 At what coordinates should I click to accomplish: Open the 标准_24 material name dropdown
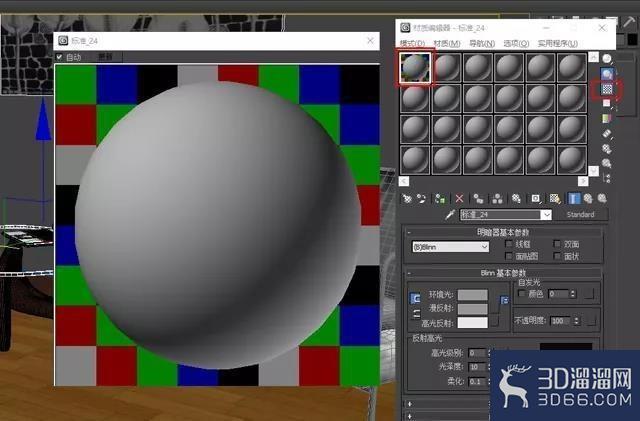click(x=546, y=214)
